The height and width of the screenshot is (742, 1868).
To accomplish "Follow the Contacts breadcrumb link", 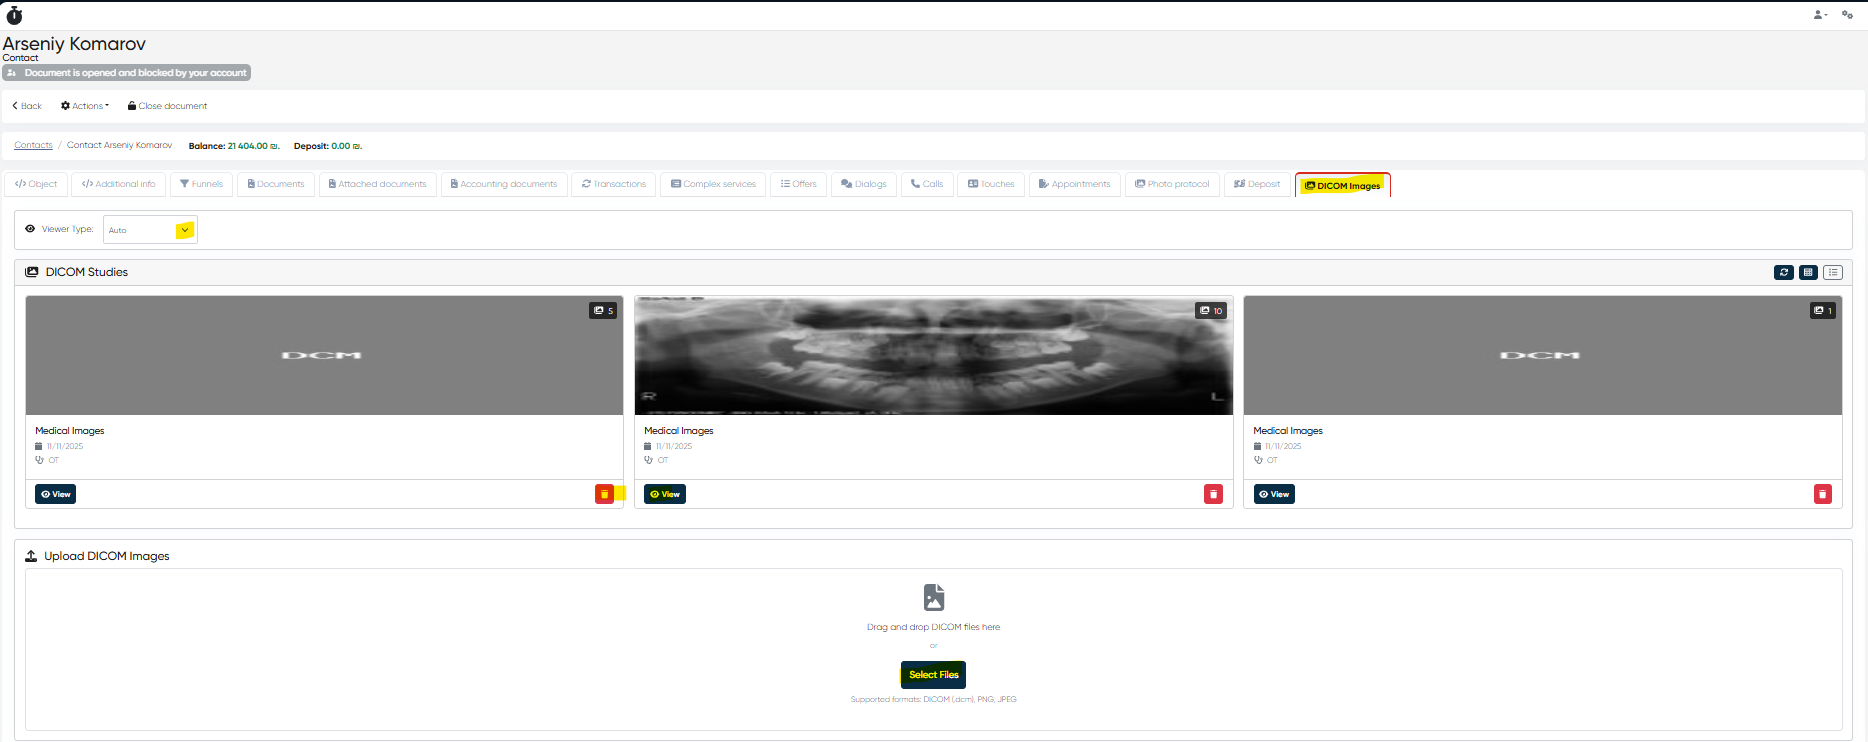I will coord(33,146).
